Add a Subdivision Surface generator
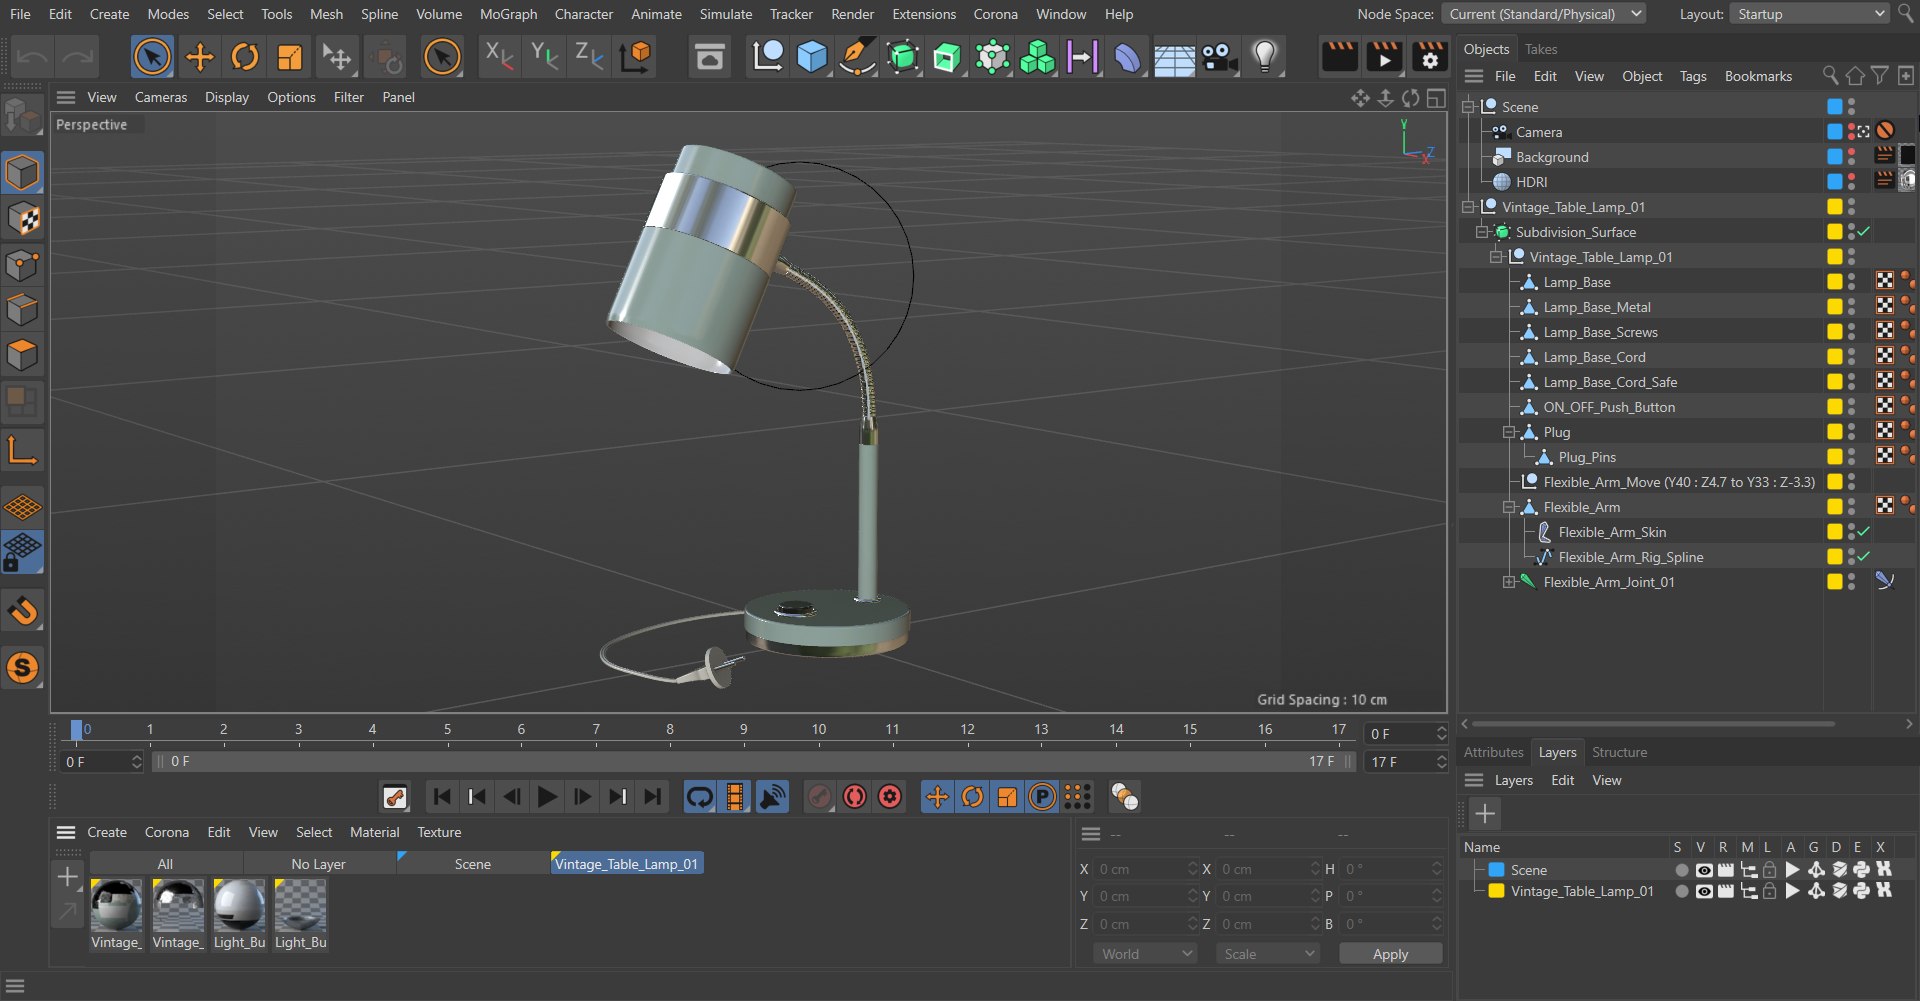Image resolution: width=1920 pixels, height=1001 pixels. pos(902,57)
